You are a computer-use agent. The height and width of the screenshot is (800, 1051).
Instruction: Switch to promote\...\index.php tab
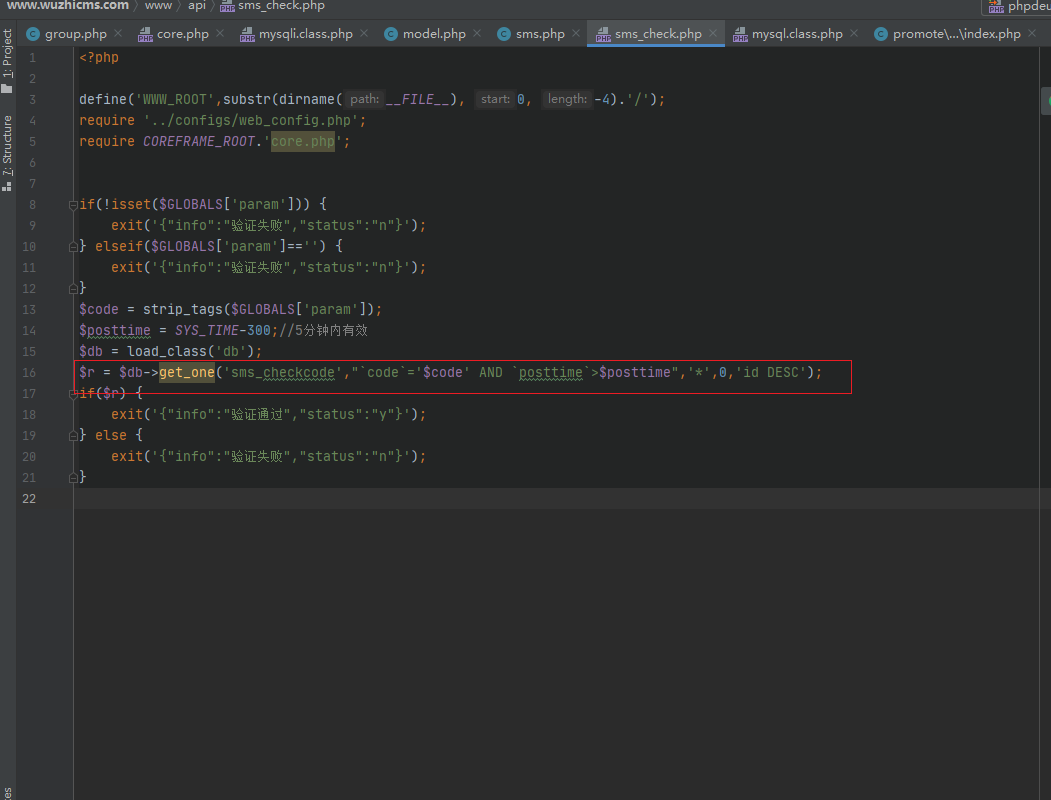[x=956, y=34]
